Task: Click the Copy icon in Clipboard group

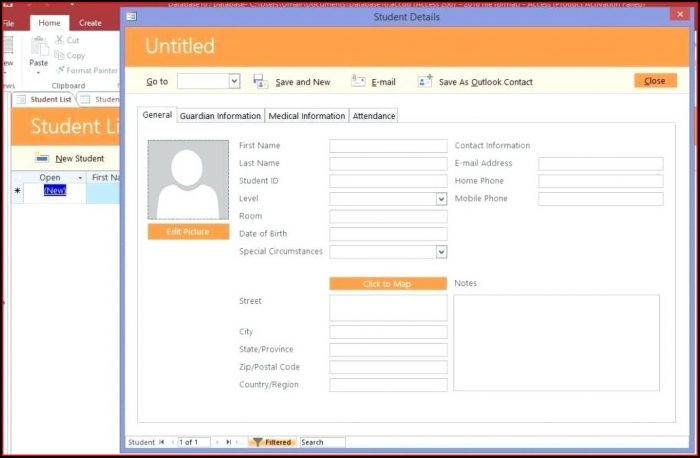Action: (x=59, y=55)
